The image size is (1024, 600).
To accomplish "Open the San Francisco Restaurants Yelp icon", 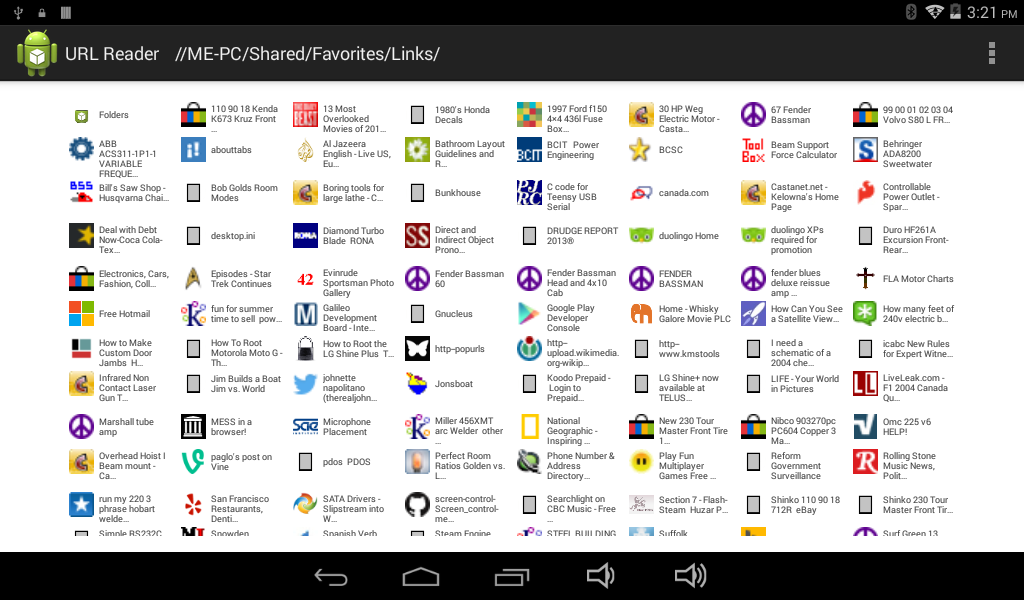I will point(193,505).
